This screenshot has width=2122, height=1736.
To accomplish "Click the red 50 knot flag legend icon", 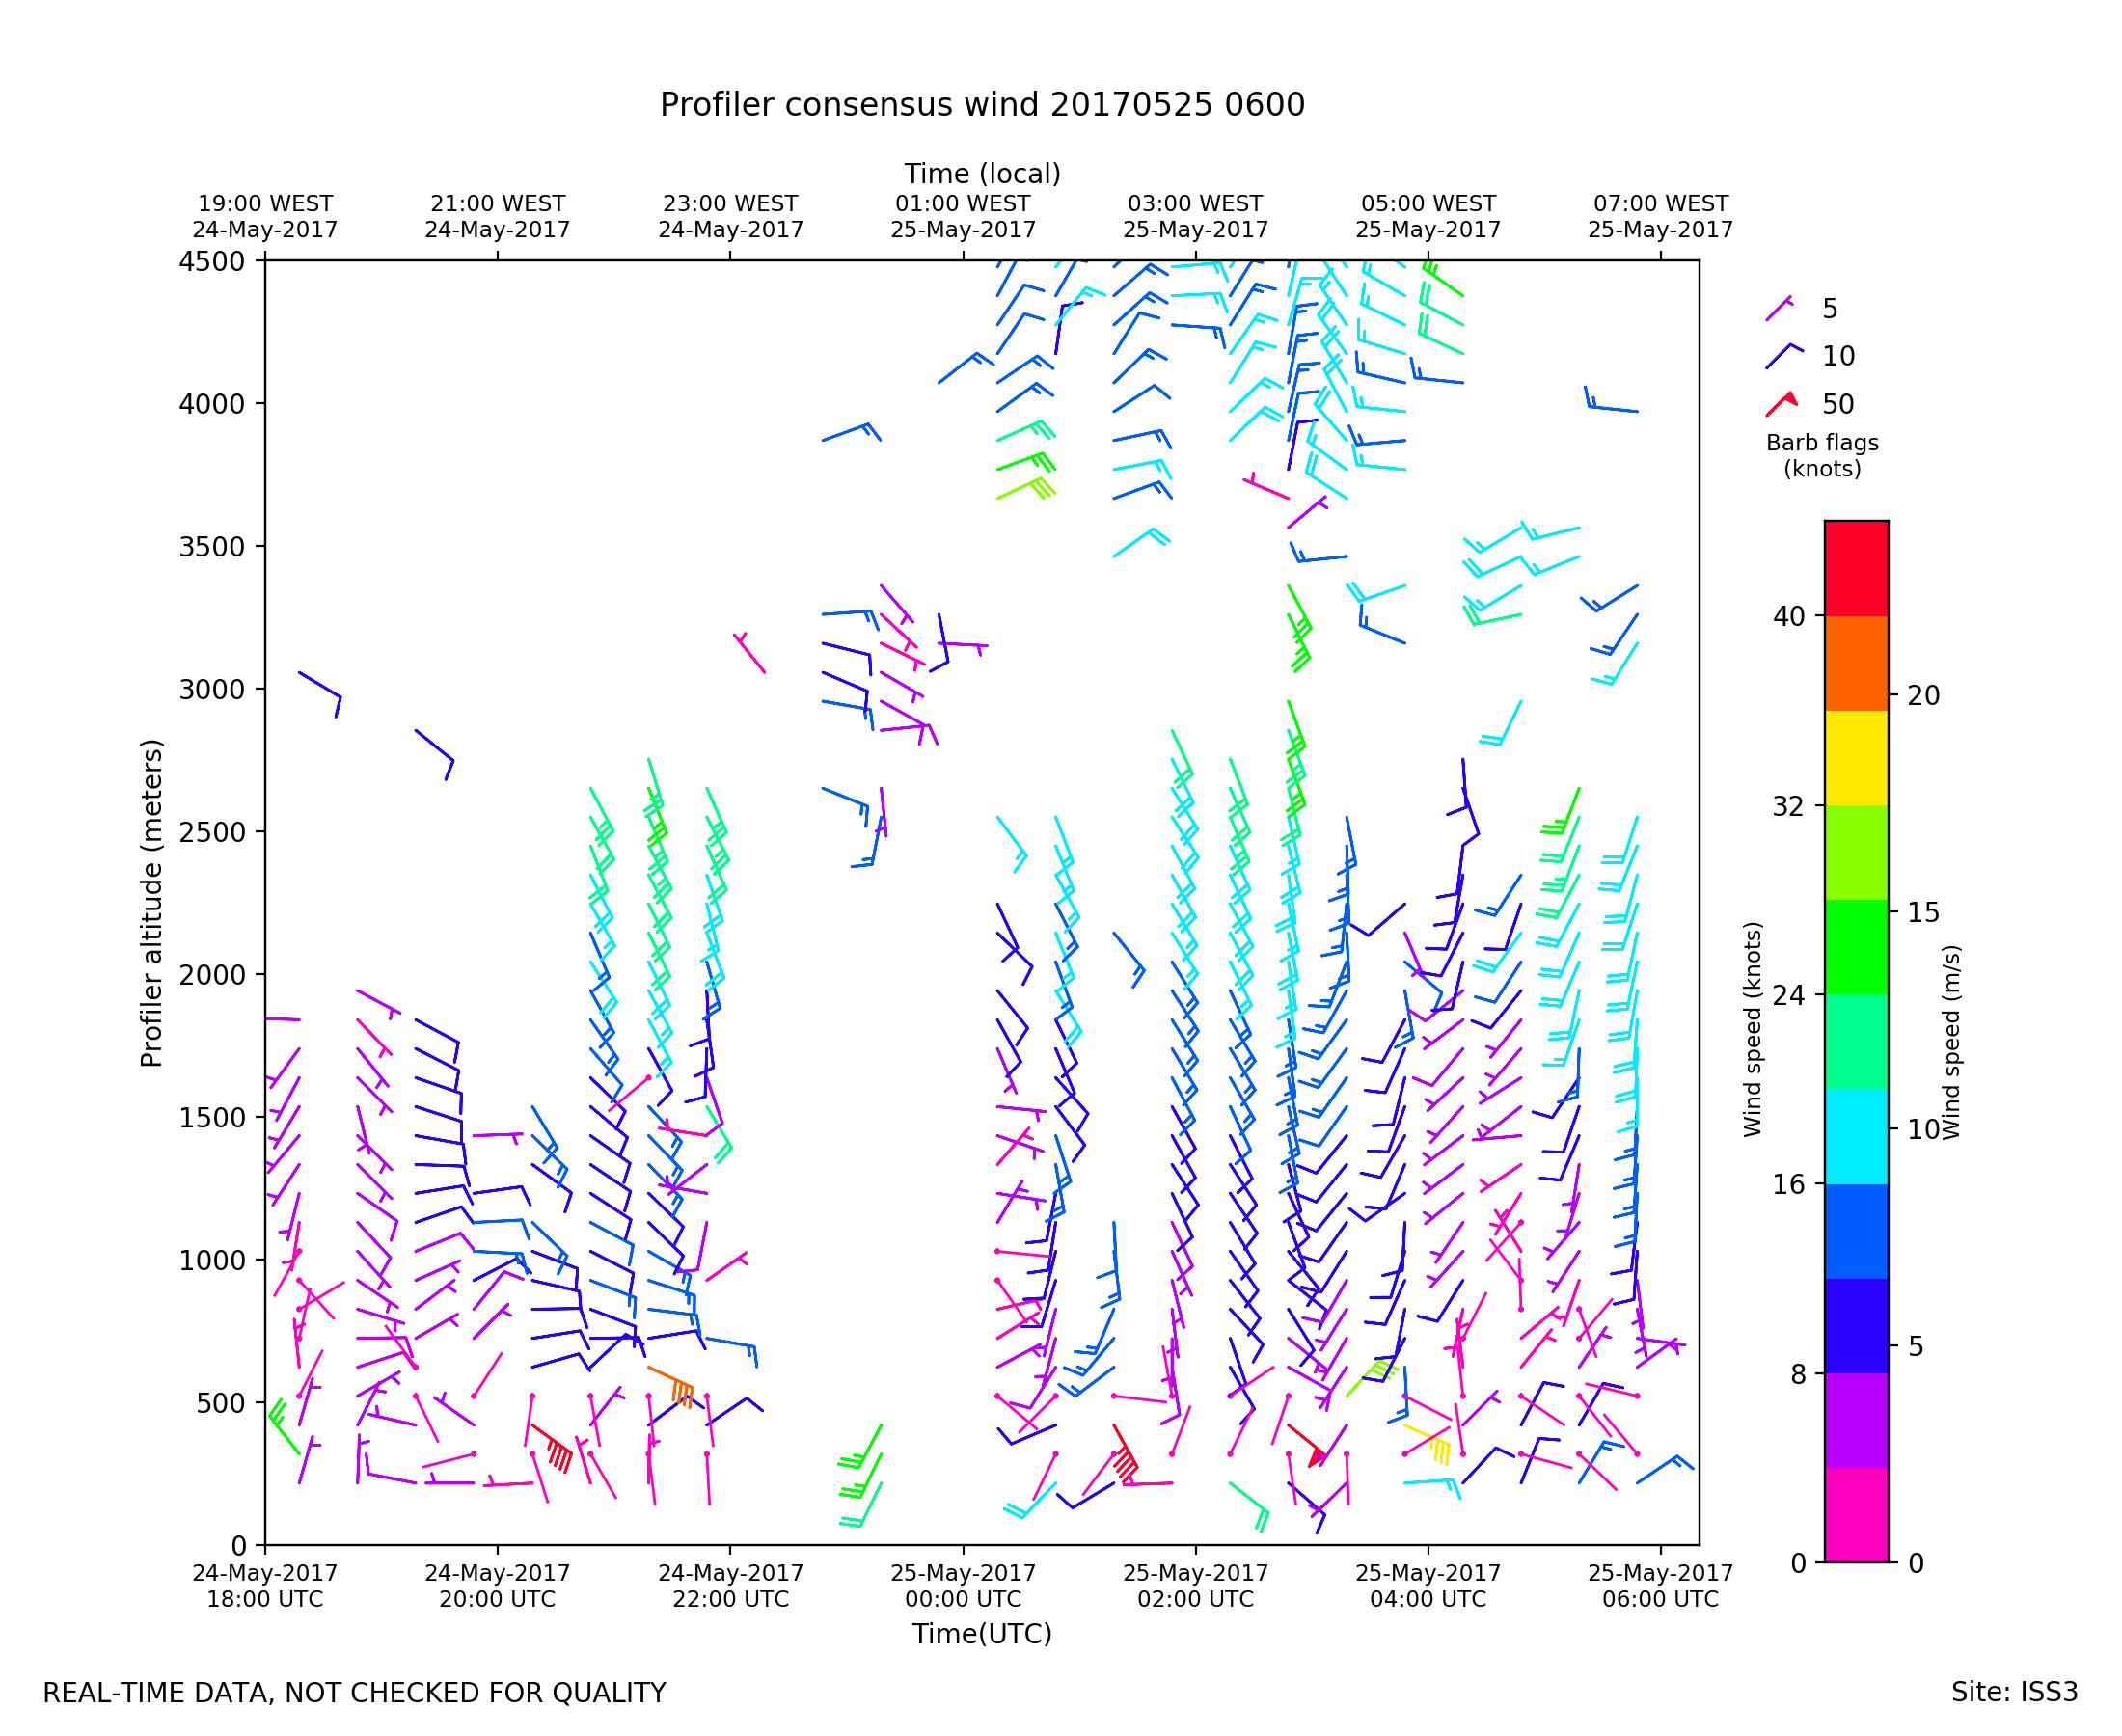I will 1781,404.
